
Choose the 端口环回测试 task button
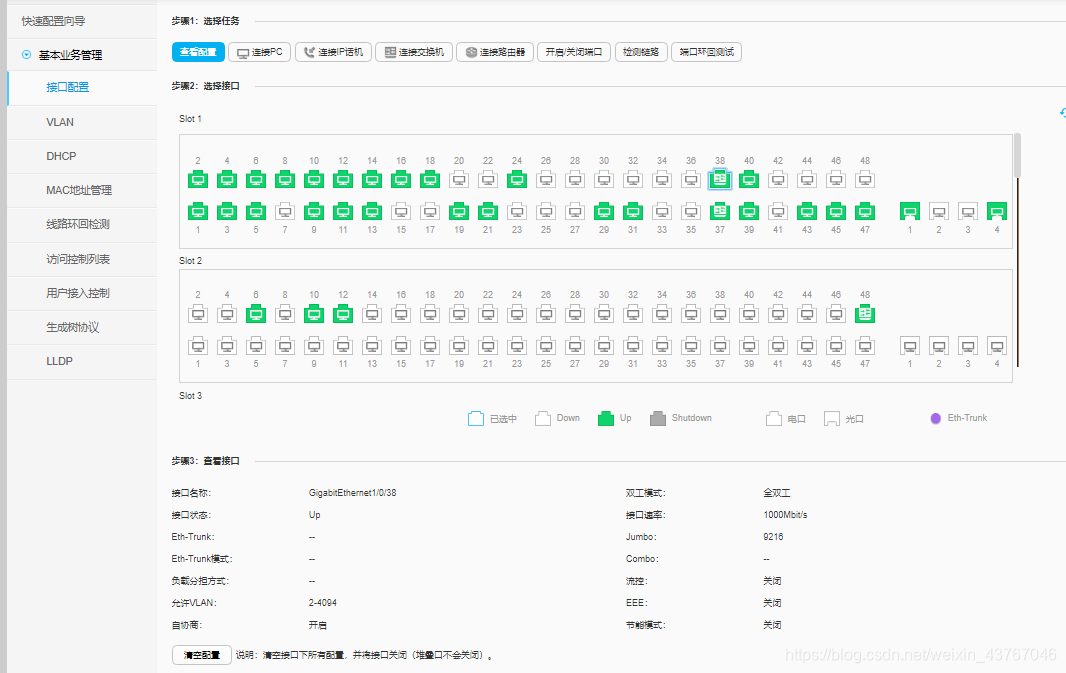tap(706, 52)
